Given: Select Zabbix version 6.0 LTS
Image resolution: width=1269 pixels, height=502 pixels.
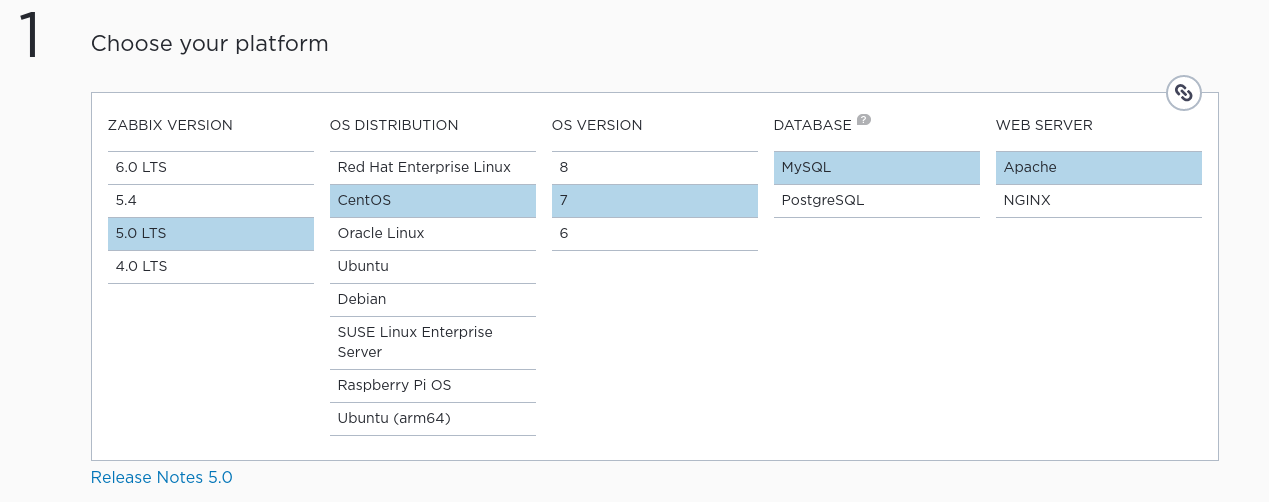Looking at the screenshot, I should 210,167.
